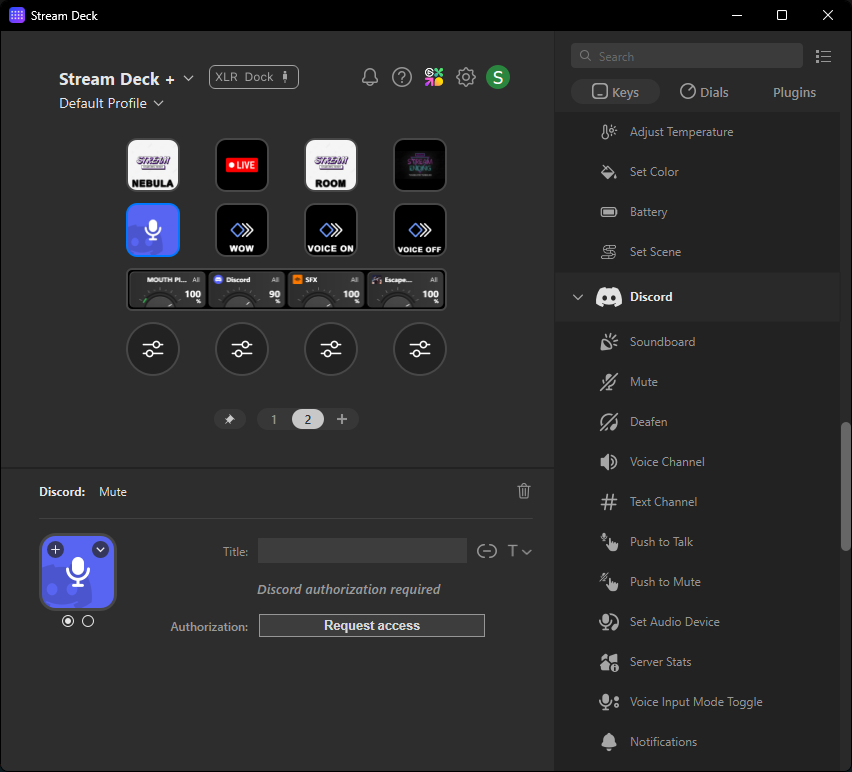This screenshot has width=852, height=772.
Task: Select the VOICE ON key
Action: 331,230
